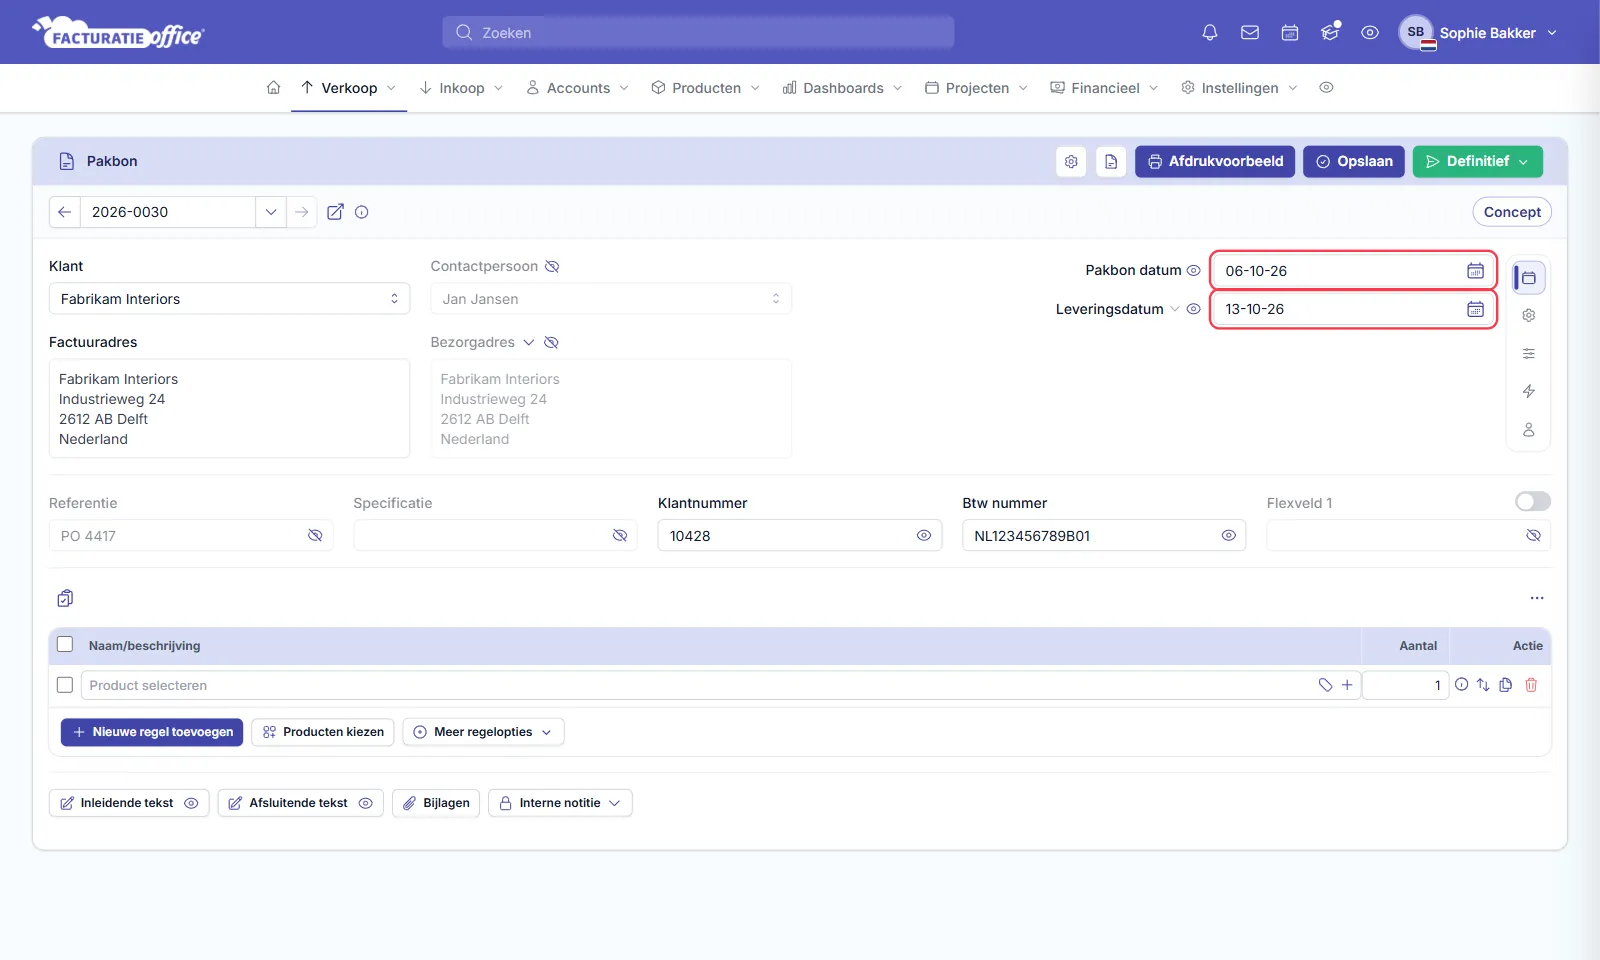
Task: Go to next pakbon with right arrow
Action: point(301,212)
